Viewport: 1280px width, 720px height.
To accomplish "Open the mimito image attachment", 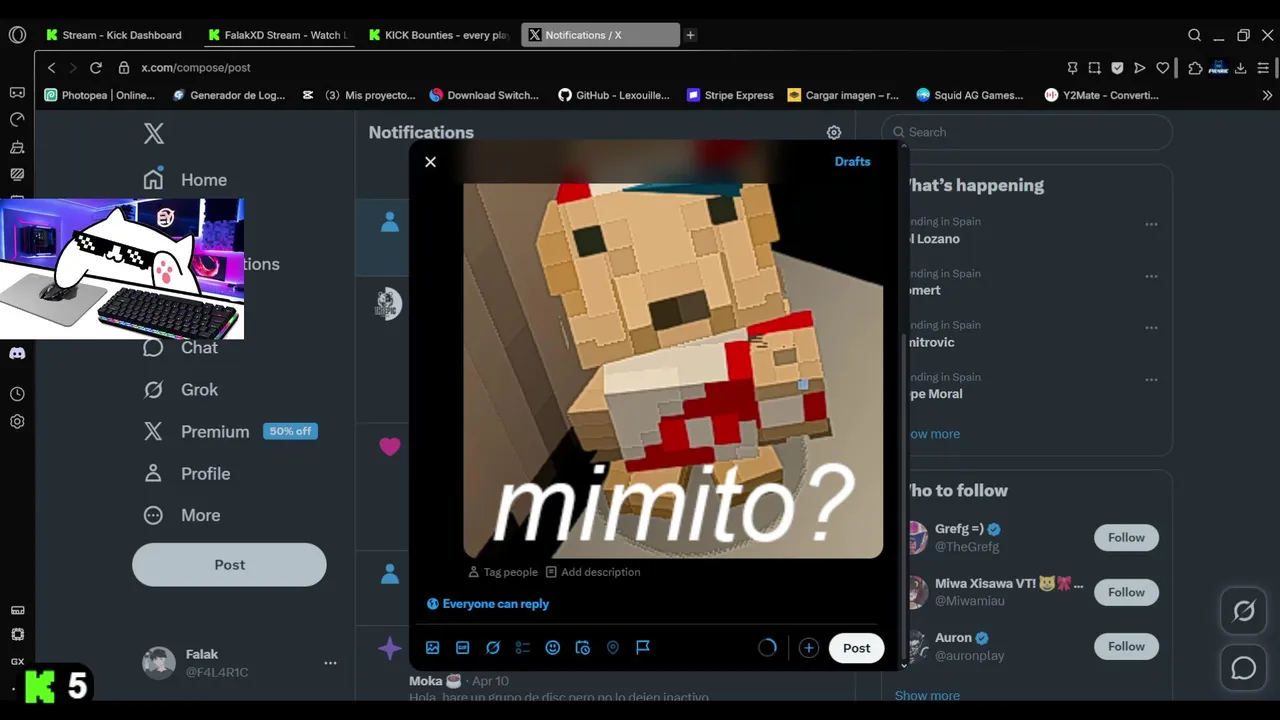I will 673,370.
